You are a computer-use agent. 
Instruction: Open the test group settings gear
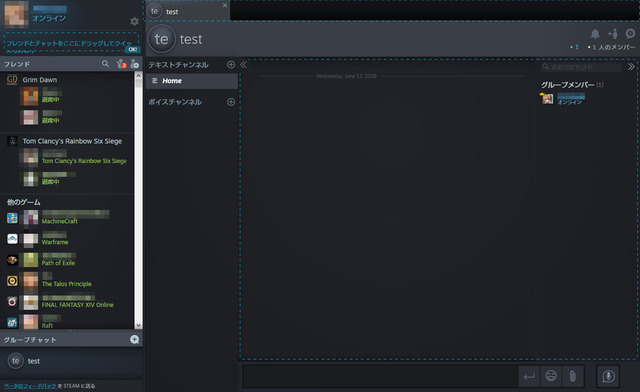pos(631,33)
